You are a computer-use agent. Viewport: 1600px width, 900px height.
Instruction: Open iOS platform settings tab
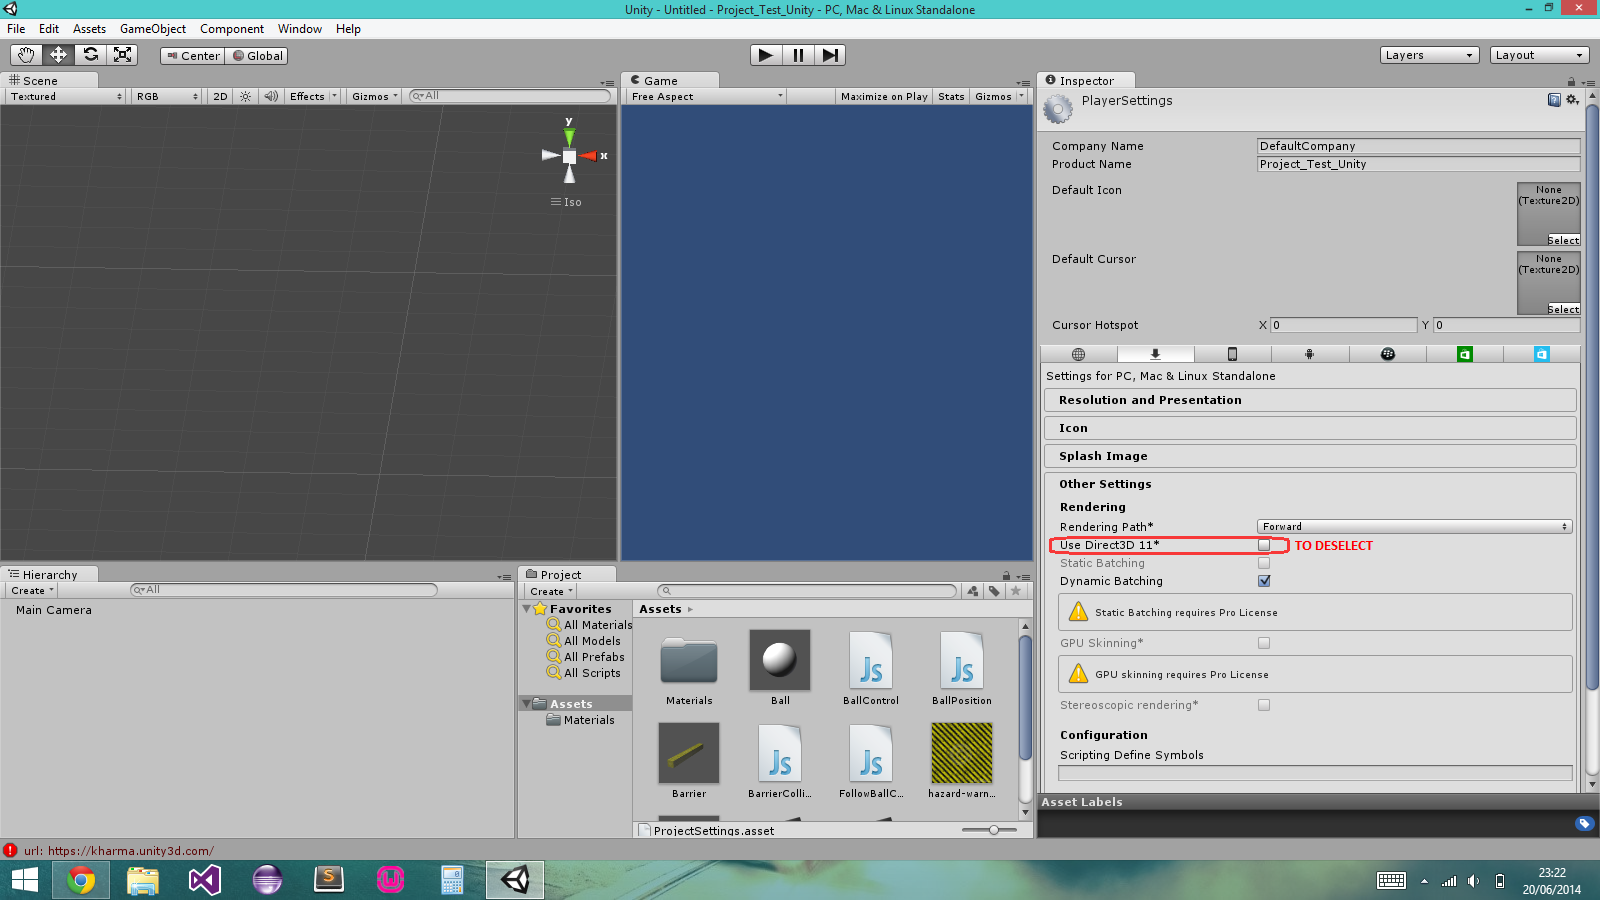[1232, 354]
